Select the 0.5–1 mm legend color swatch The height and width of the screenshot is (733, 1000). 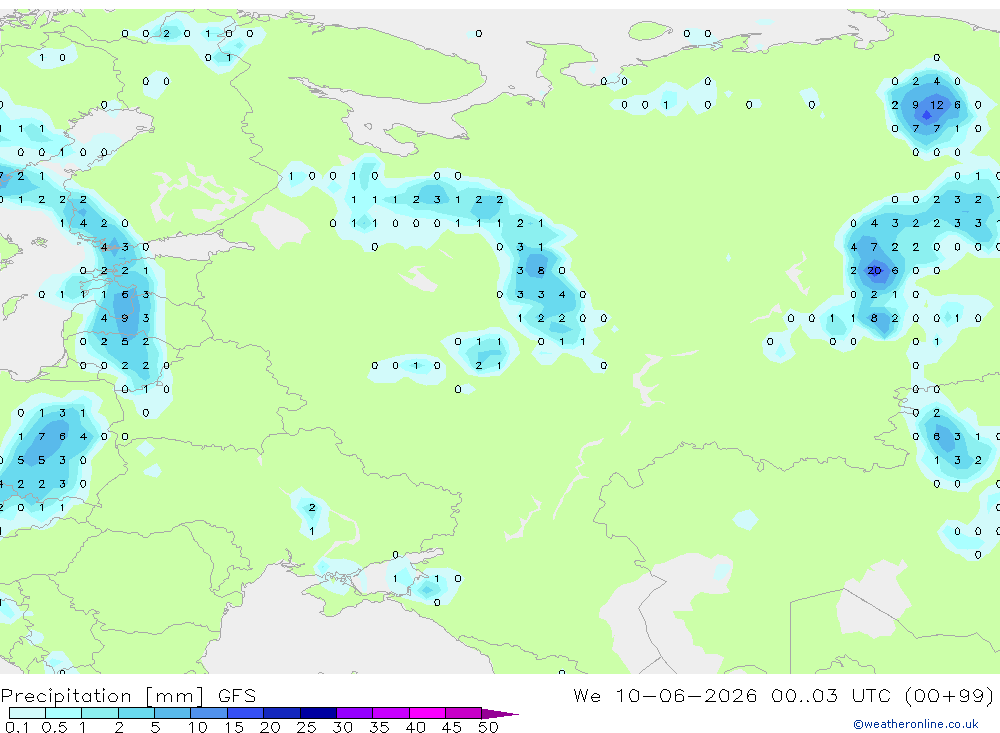[x=63, y=713]
